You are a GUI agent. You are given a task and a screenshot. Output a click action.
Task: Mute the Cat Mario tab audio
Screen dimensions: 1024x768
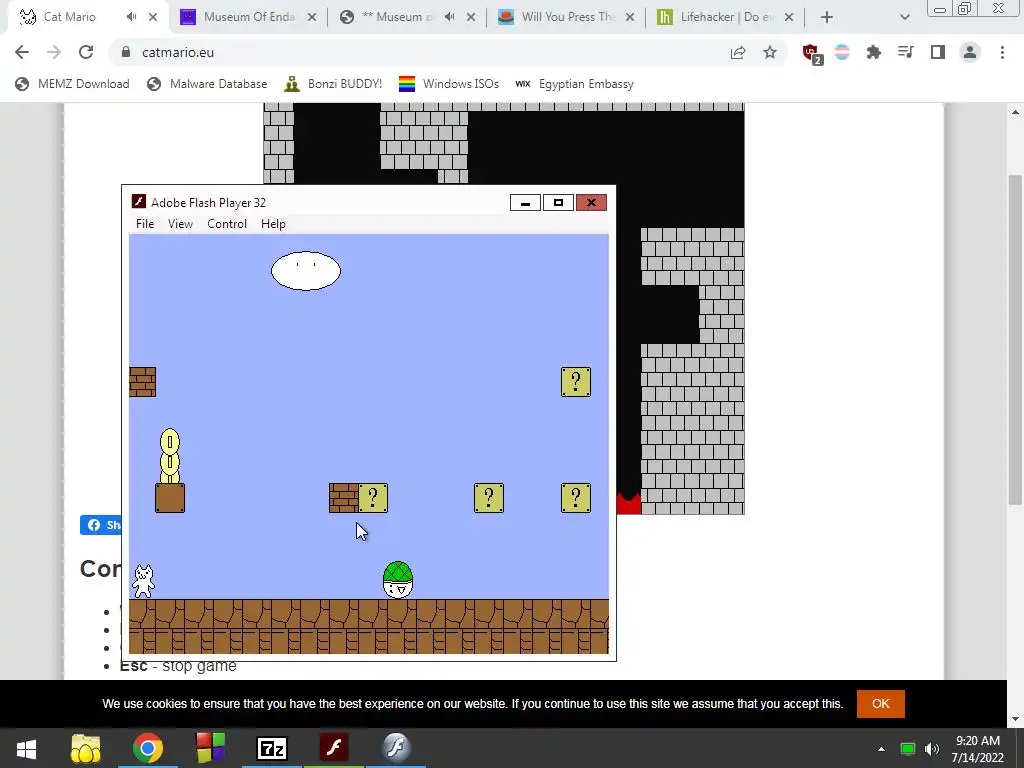point(131,17)
